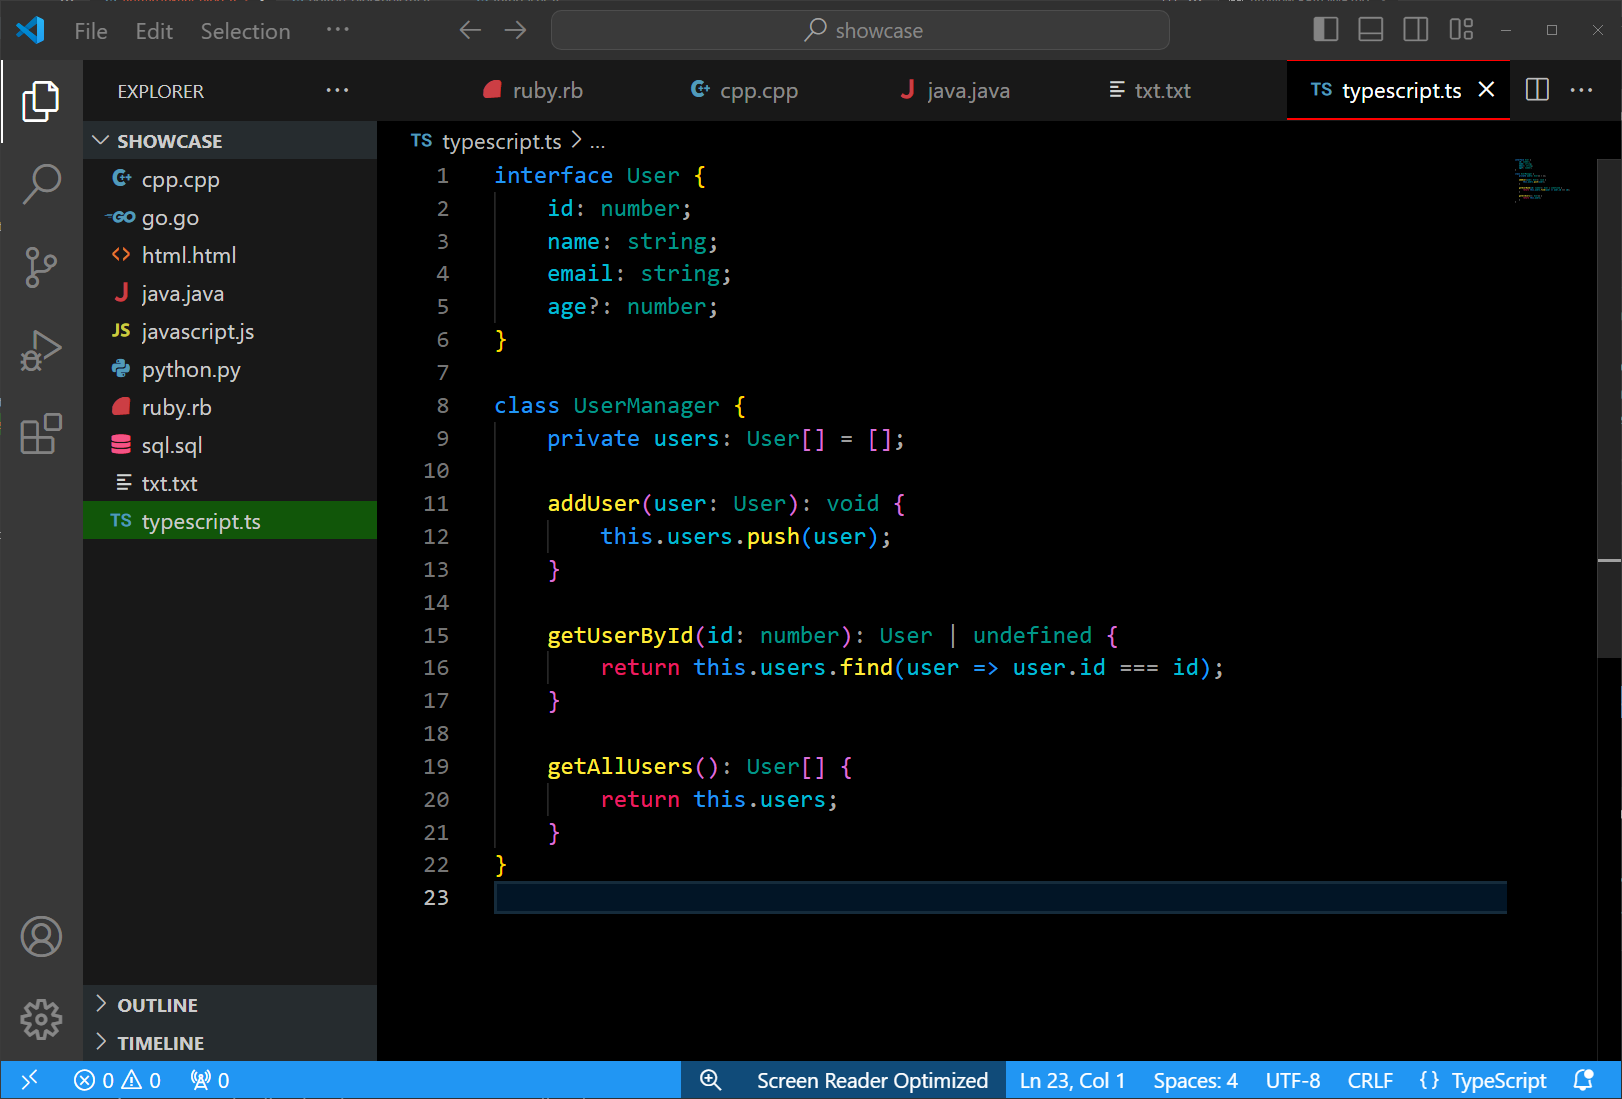Click the word getUserById on line 15
The width and height of the screenshot is (1622, 1099).
point(620,636)
